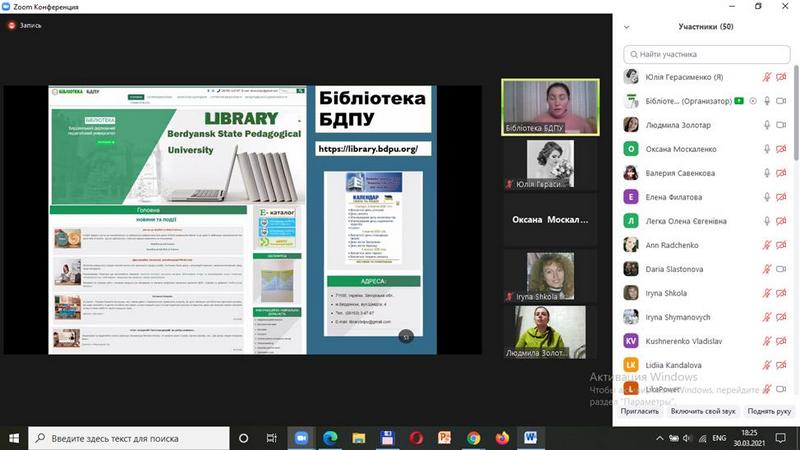This screenshot has height=450, width=800.
Task: Open Firefox from taskbar
Action: [x=502, y=438]
